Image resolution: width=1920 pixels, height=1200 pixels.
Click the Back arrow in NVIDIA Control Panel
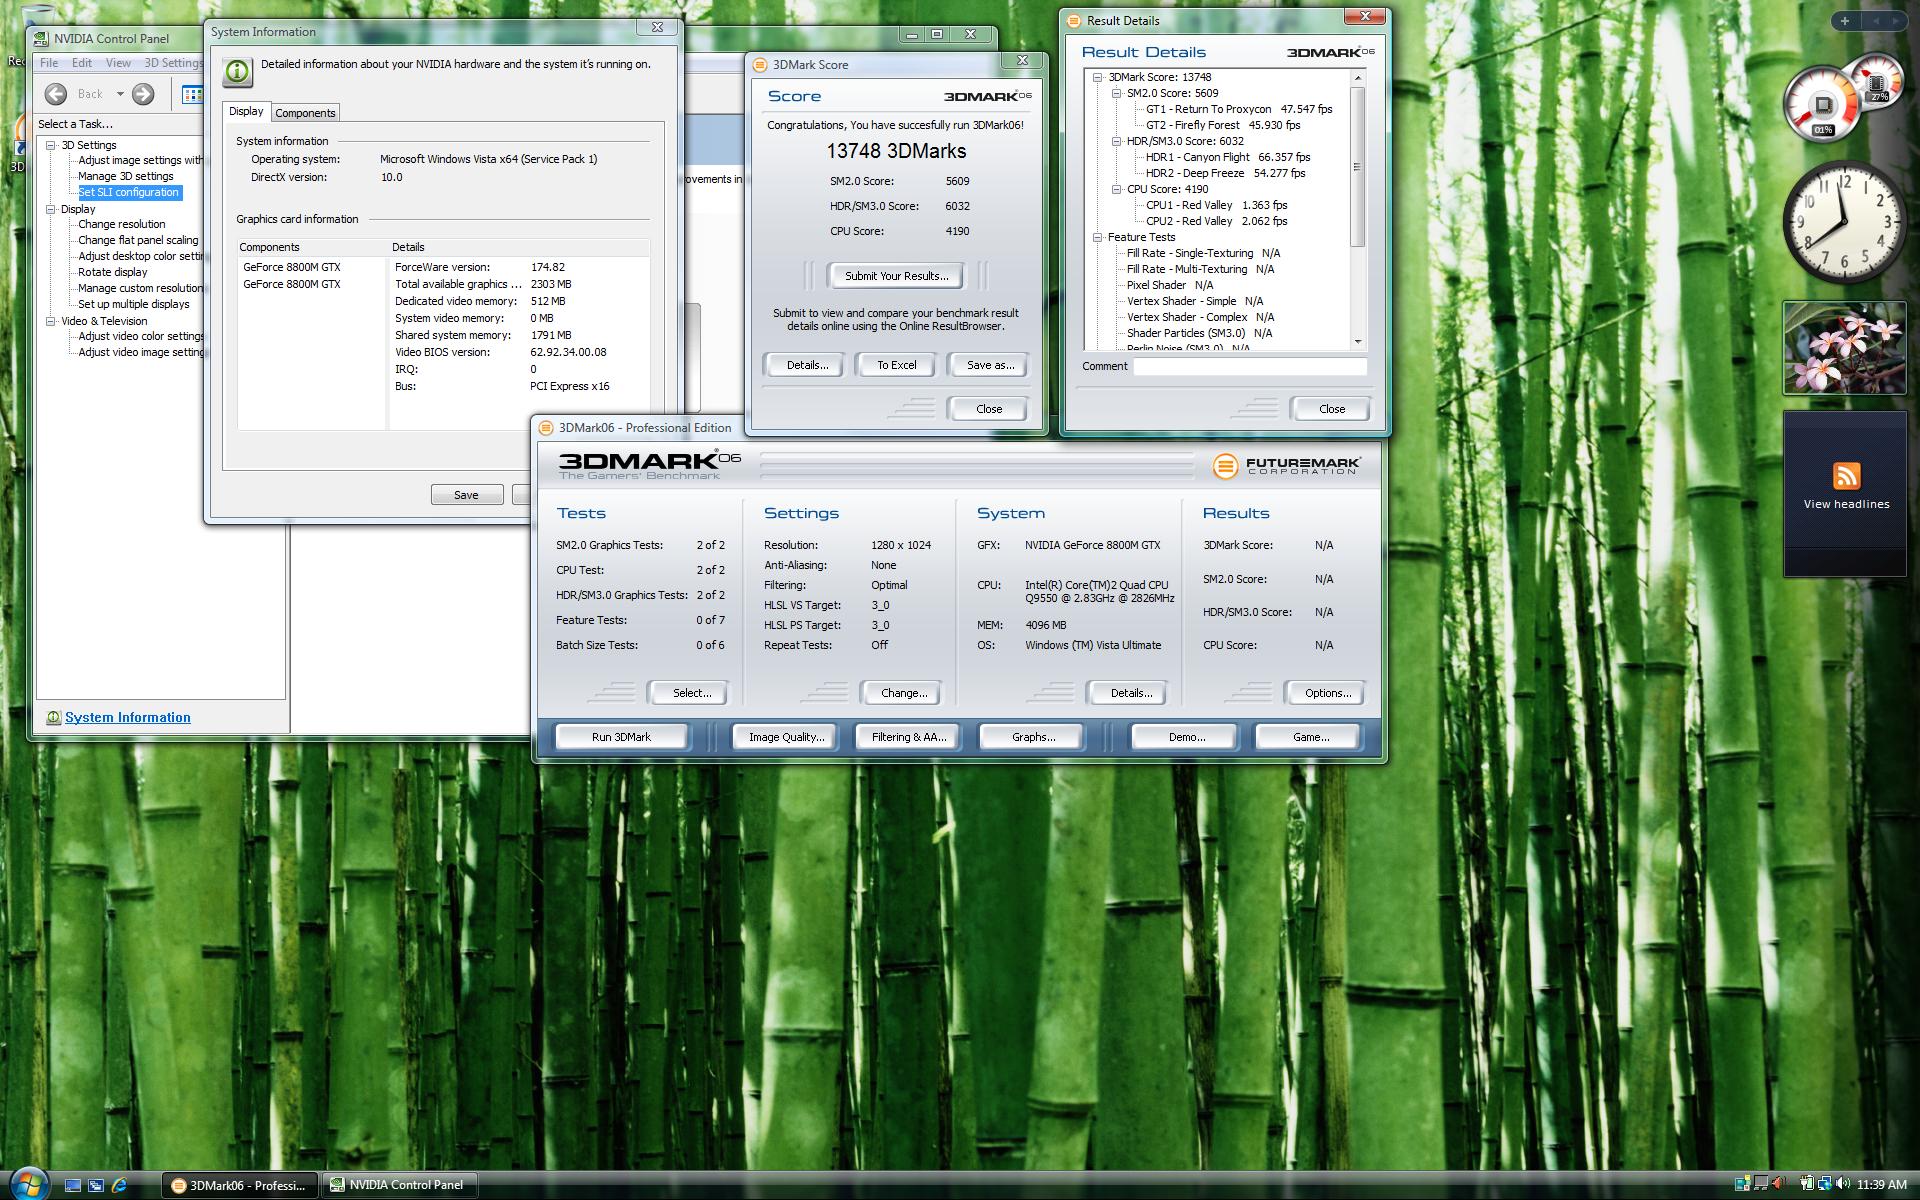tap(56, 94)
